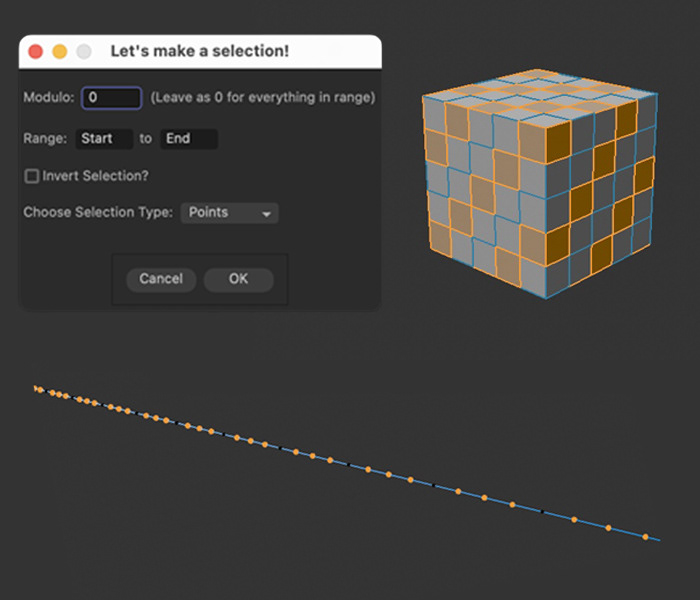Click the Modulo input field
Image resolution: width=700 pixels, height=600 pixels.
(x=112, y=97)
